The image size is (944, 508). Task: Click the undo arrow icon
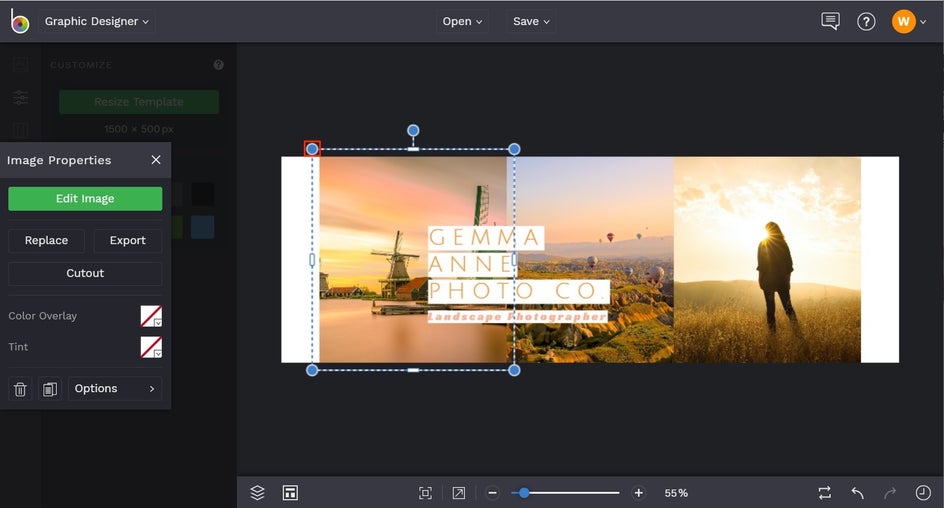(857, 493)
